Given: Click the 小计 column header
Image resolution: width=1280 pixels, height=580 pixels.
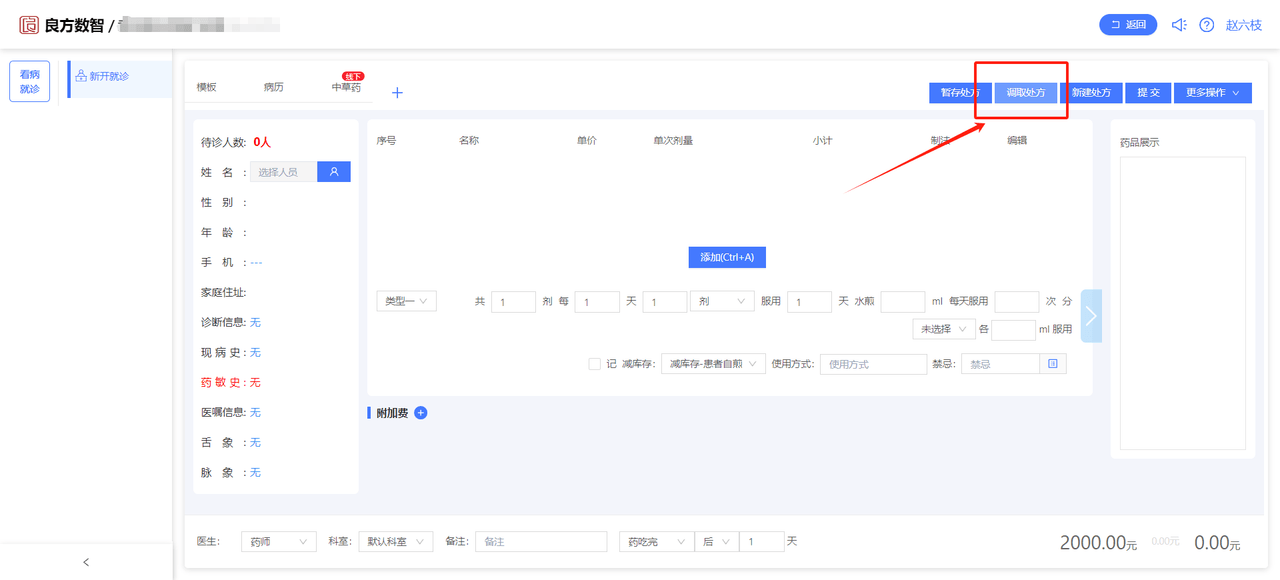Looking at the screenshot, I should pyautogui.click(x=823, y=141).
